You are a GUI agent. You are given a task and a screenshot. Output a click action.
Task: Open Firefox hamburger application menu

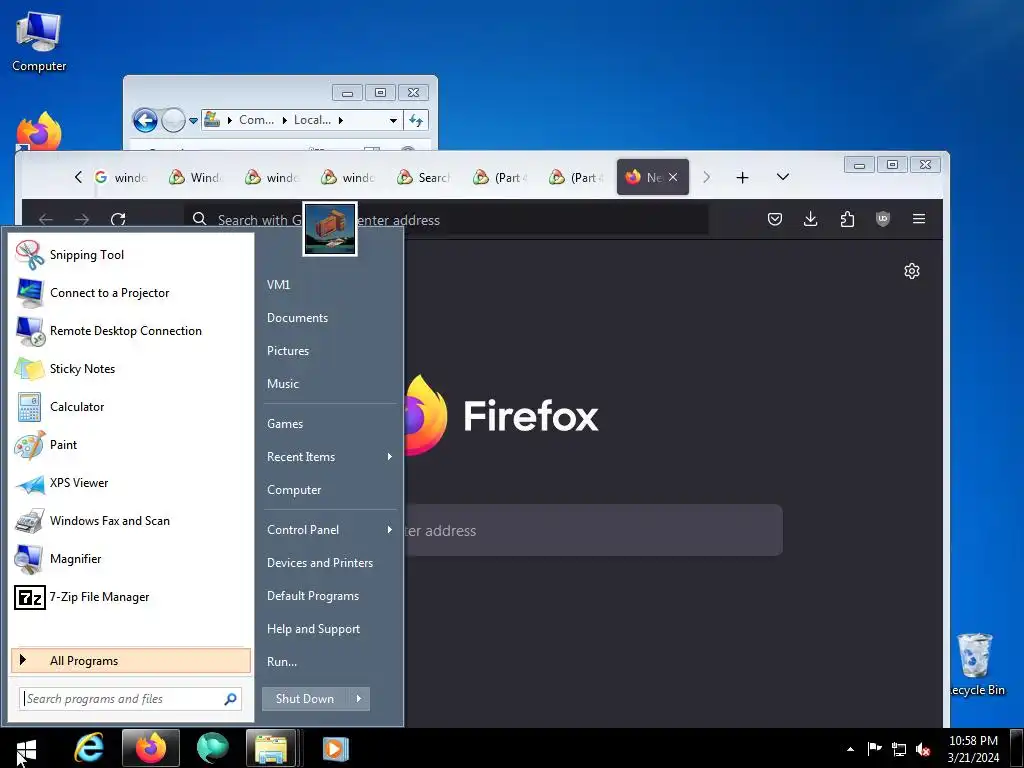click(919, 219)
